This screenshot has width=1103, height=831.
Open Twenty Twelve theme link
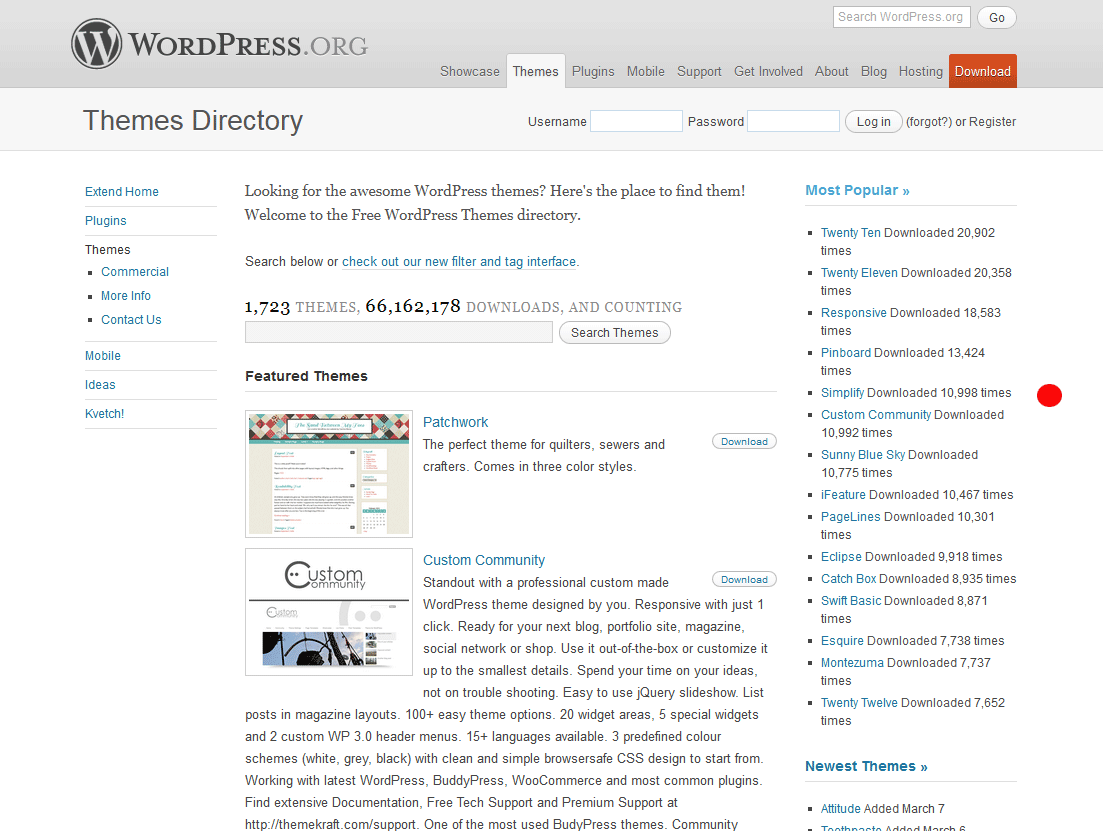pos(859,702)
